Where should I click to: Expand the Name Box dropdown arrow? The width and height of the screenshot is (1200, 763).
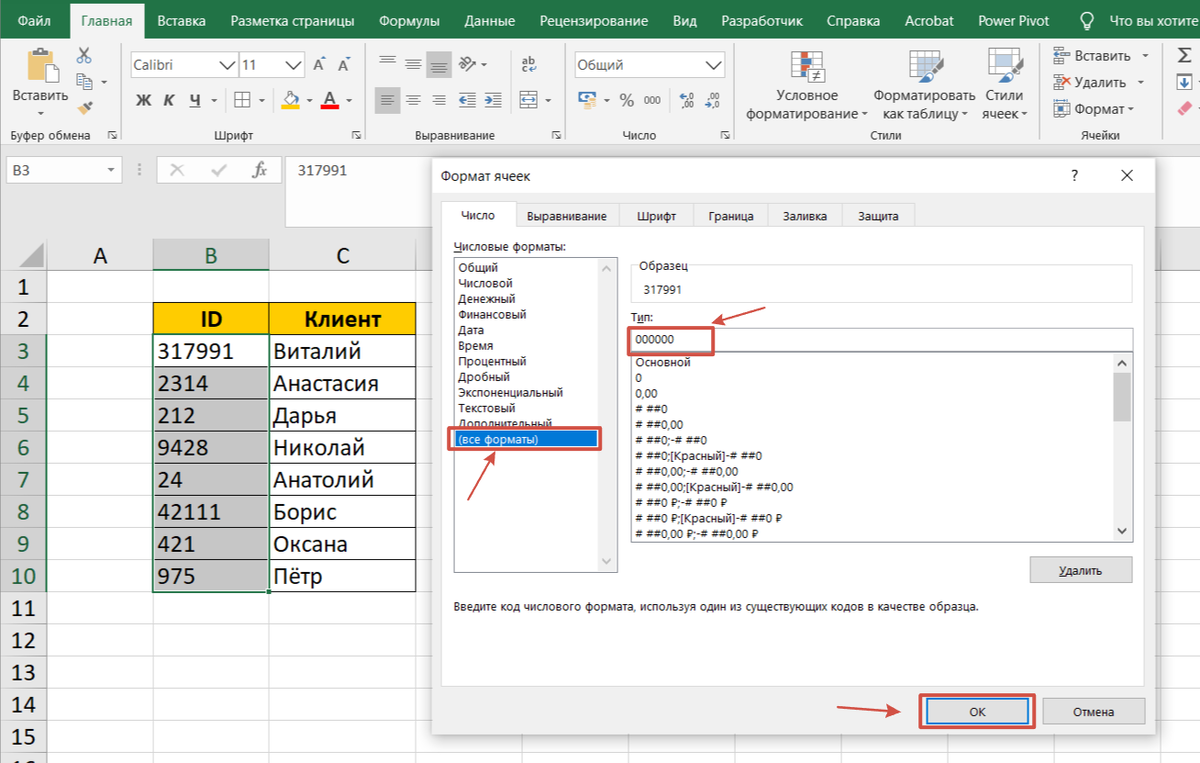click(x=111, y=171)
